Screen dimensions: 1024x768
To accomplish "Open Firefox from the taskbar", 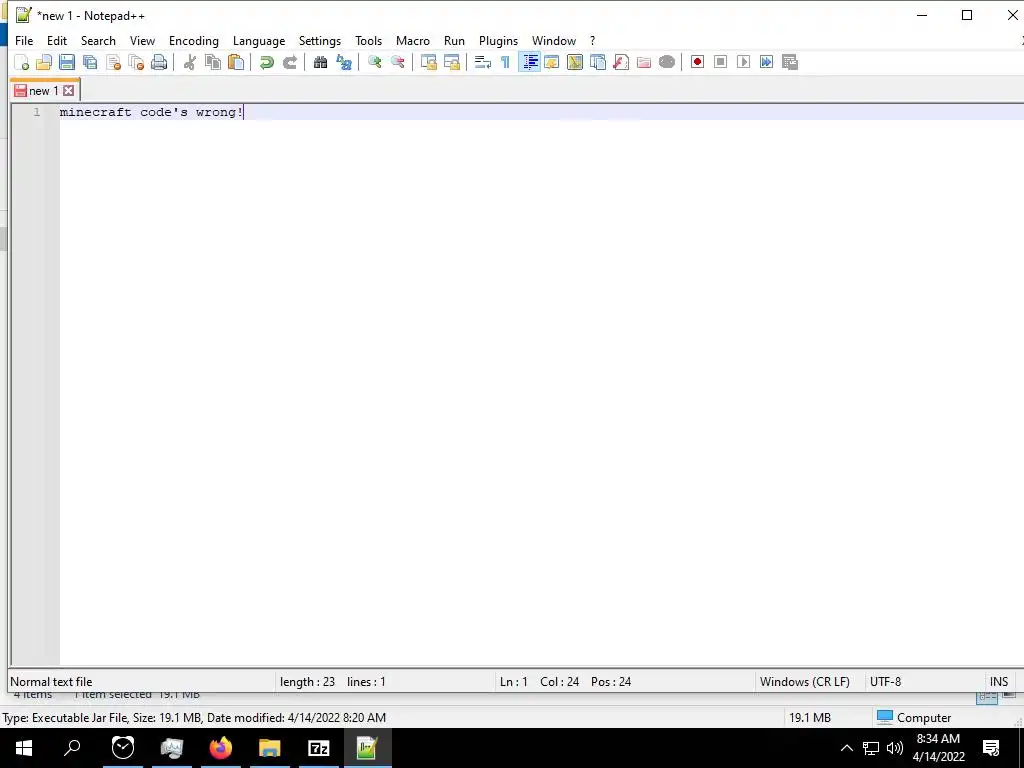I will [x=220, y=748].
